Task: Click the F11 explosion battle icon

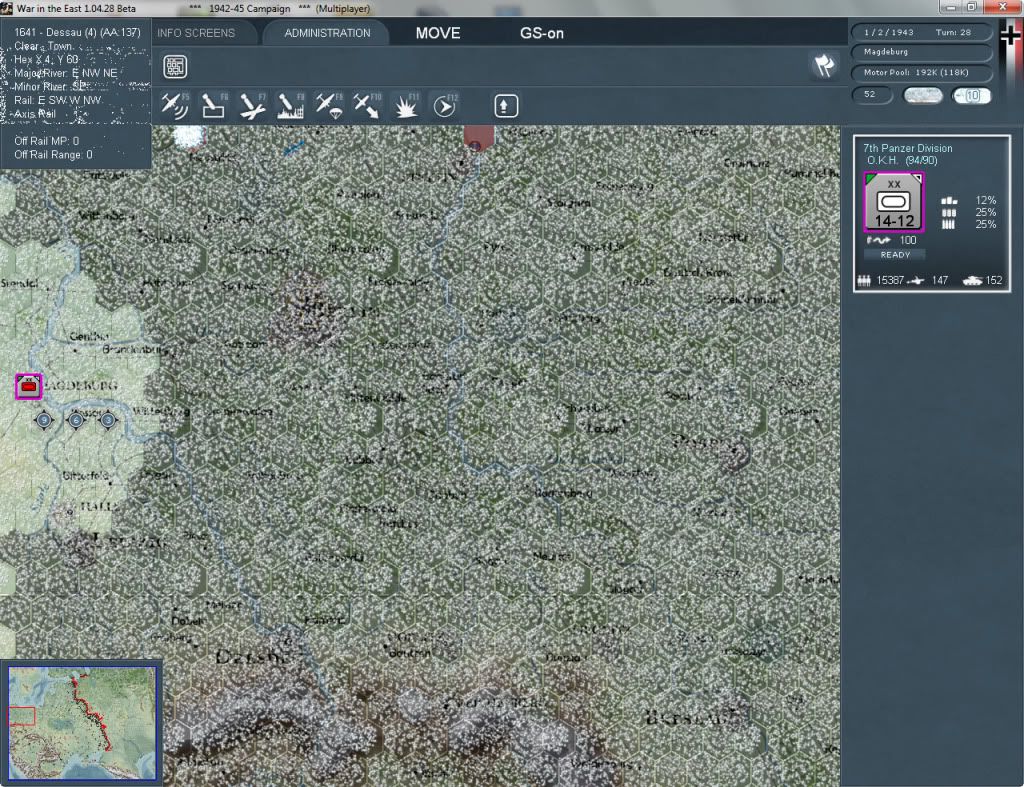Action: [406, 106]
